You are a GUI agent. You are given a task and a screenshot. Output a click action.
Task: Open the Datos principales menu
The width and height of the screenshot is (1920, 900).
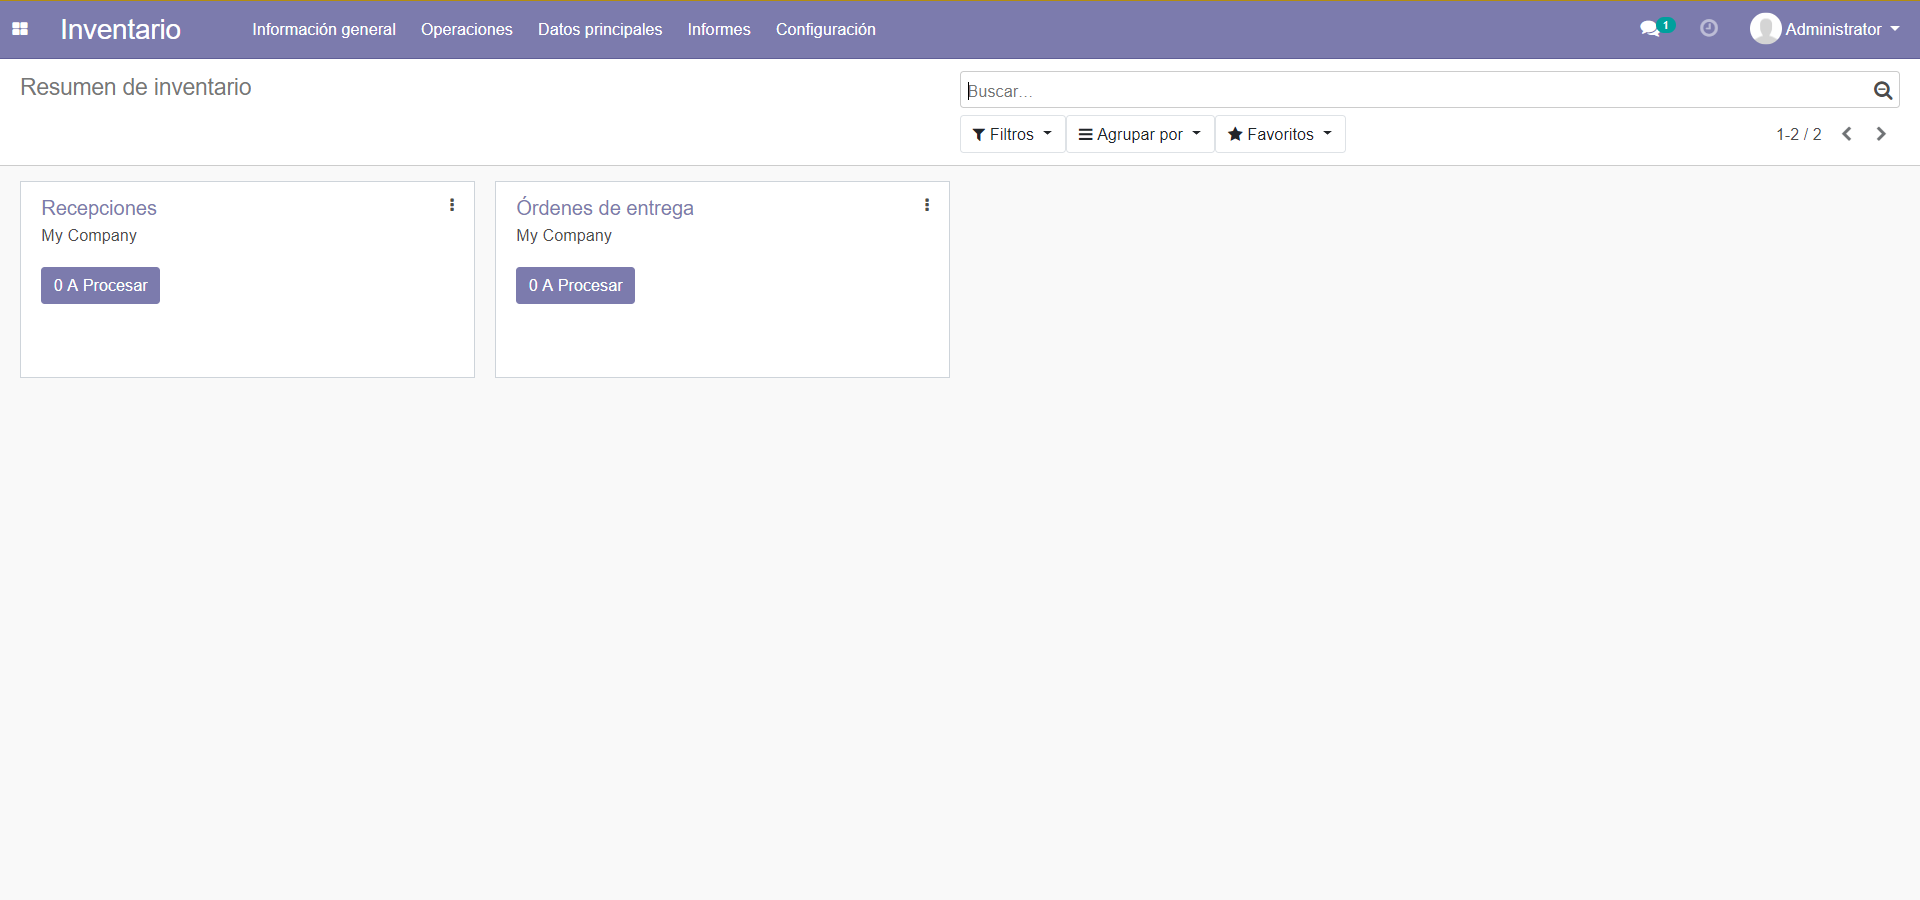(x=600, y=30)
